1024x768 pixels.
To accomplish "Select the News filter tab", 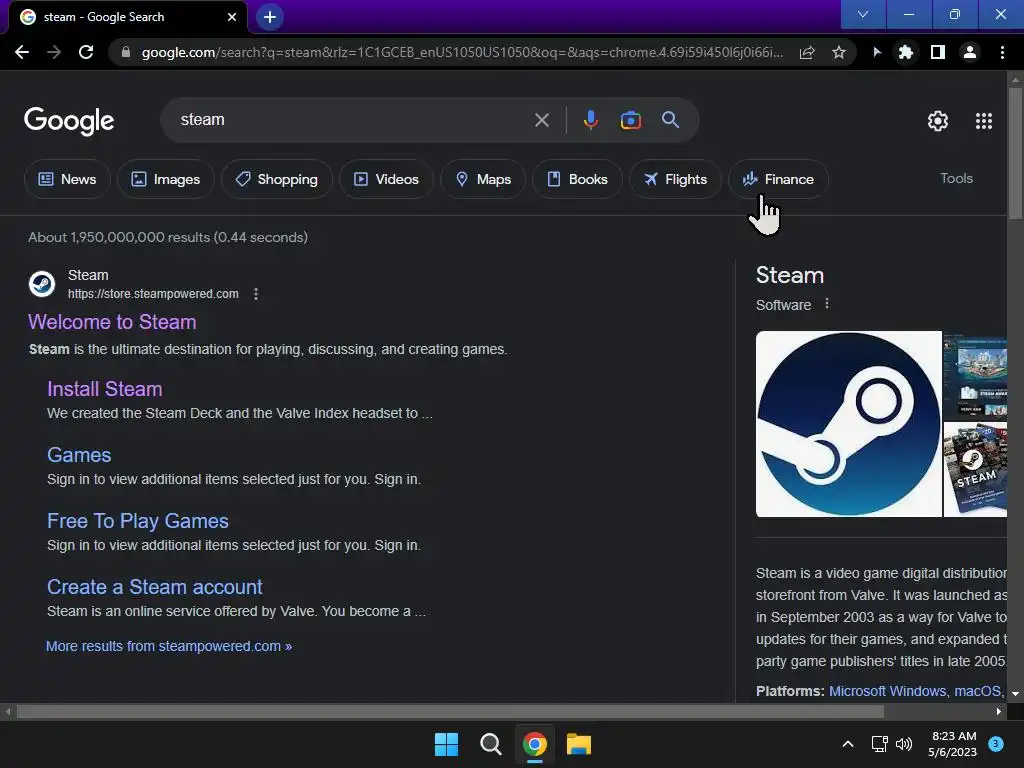I will point(67,179).
